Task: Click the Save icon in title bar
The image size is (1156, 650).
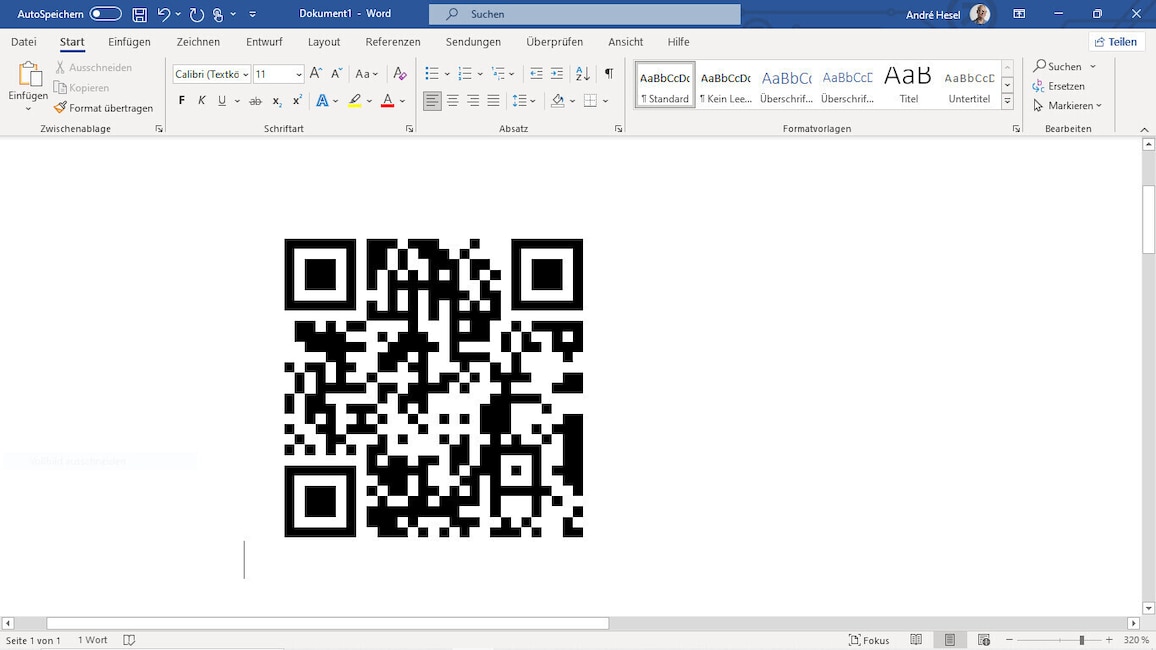Action: (x=139, y=14)
